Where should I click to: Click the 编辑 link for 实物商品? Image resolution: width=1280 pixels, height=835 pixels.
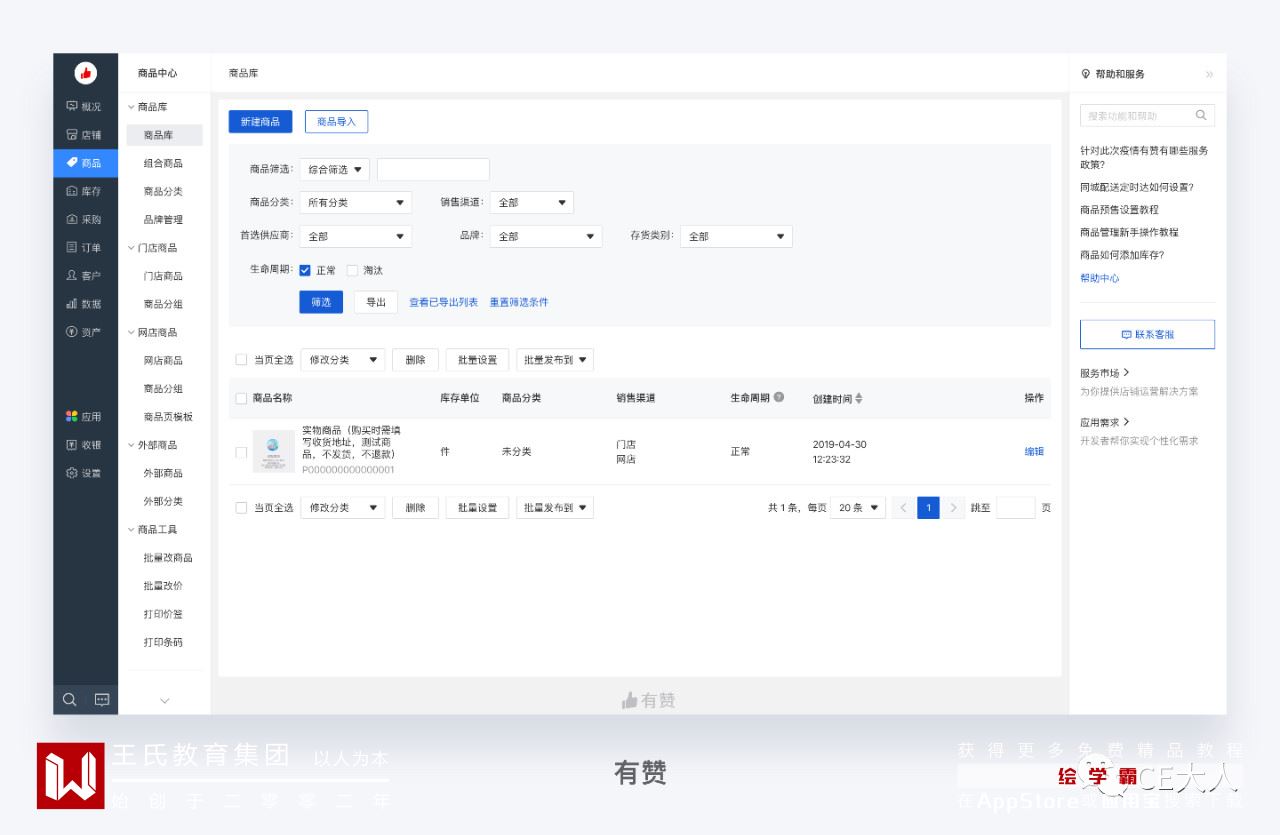1034,452
